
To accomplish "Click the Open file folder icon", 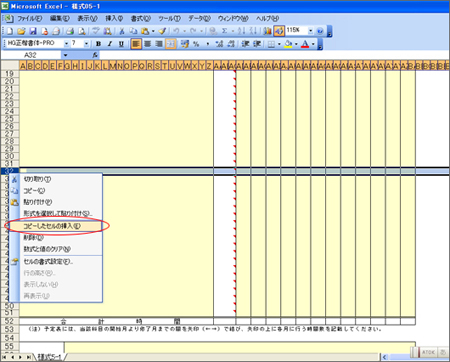I will [x=21, y=31].
